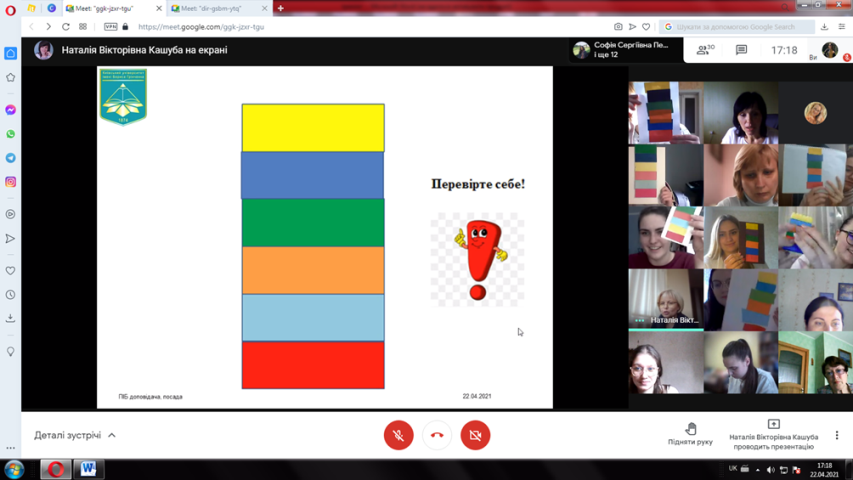
Task: Open Word from the Windows taskbar
Action: click(x=88, y=469)
